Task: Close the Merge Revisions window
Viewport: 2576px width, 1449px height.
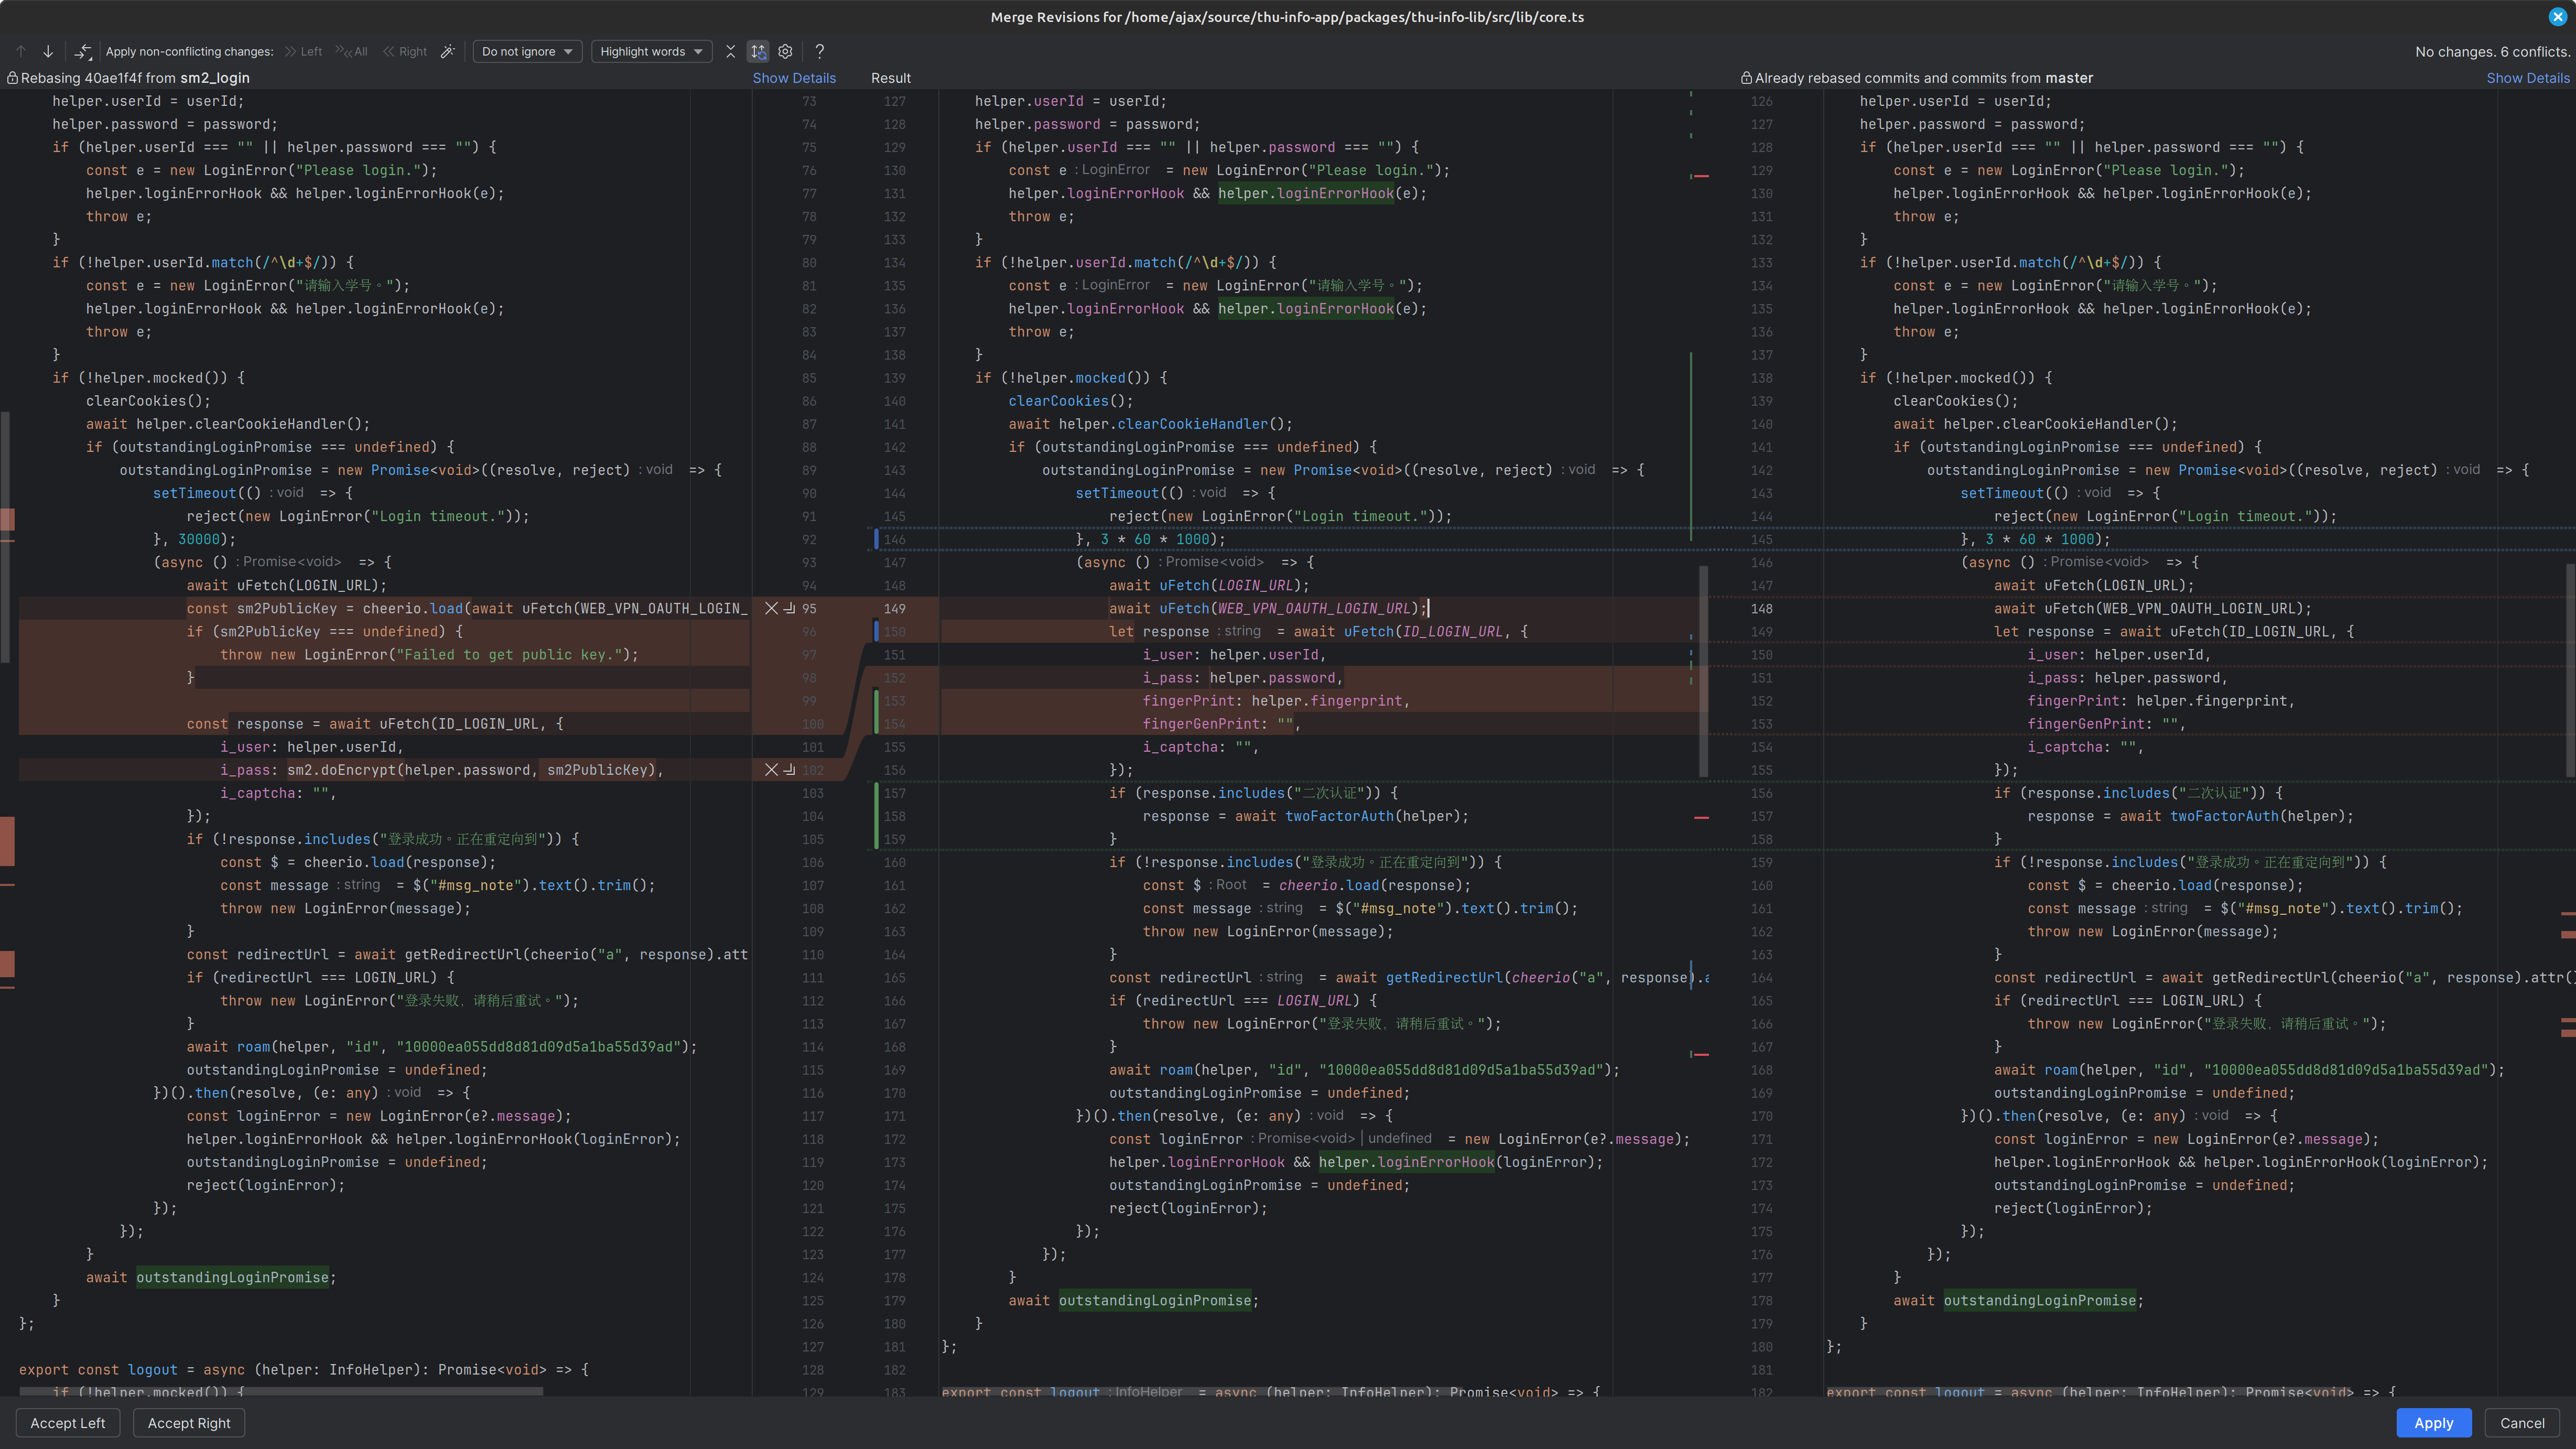Action: pos(2557,17)
